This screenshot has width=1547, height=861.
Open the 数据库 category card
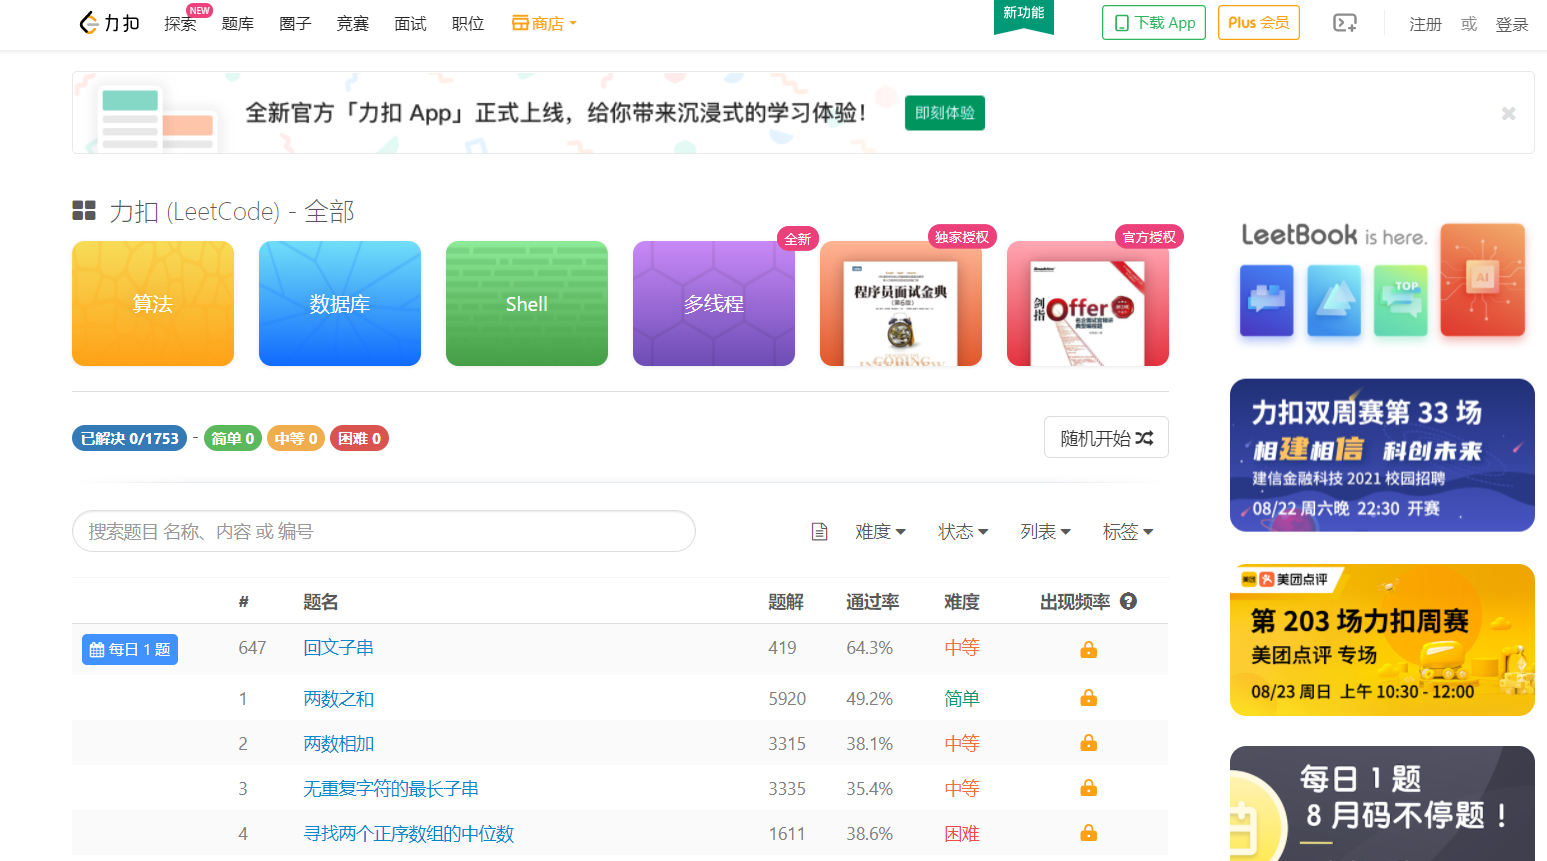pos(340,303)
